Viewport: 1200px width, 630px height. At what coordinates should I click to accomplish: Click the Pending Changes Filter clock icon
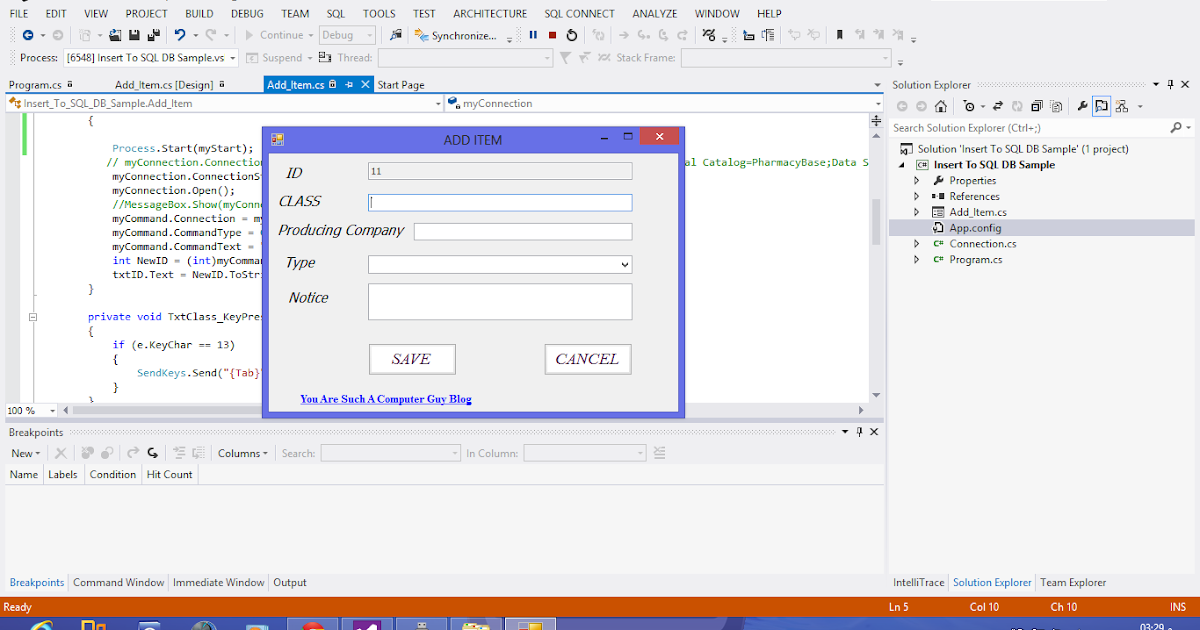click(968, 106)
